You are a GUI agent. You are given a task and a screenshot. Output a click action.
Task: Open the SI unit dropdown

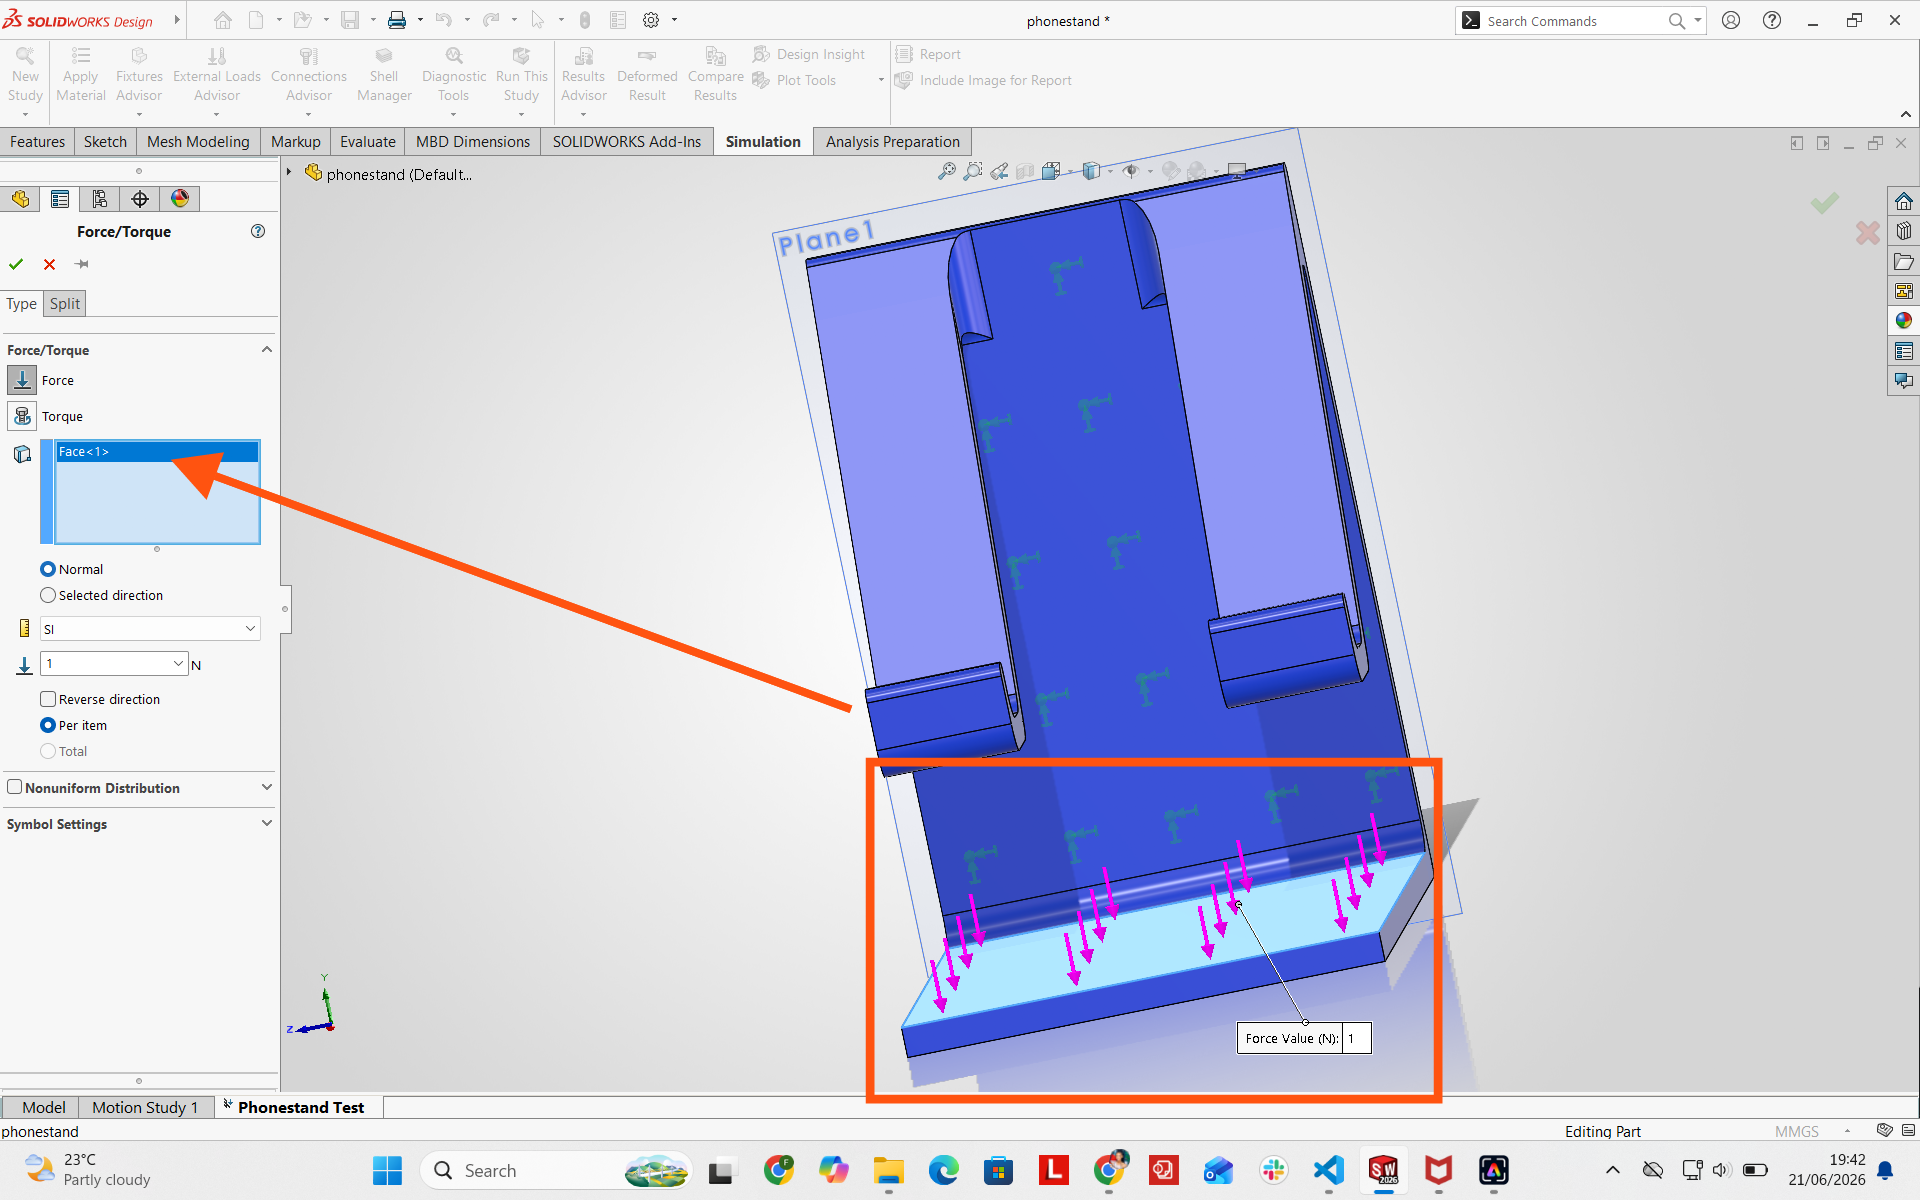tap(150, 628)
